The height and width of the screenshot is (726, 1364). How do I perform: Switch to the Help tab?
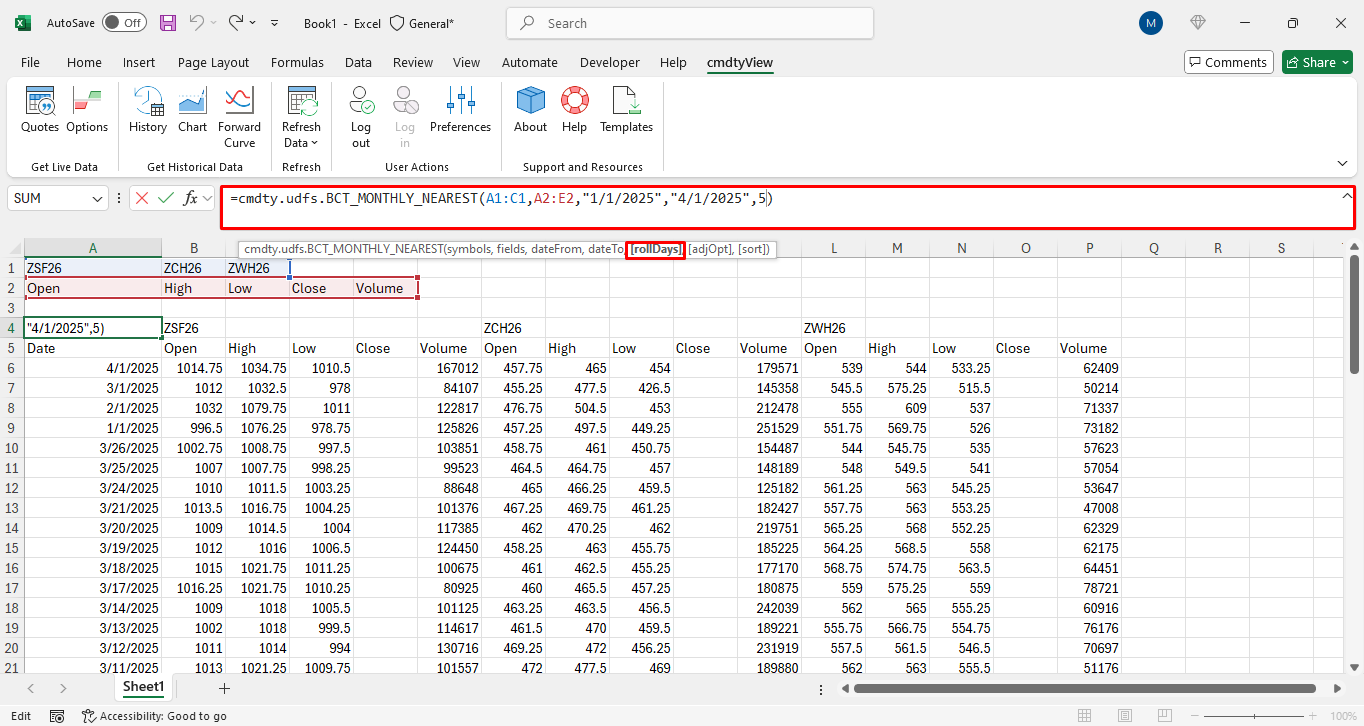point(673,62)
